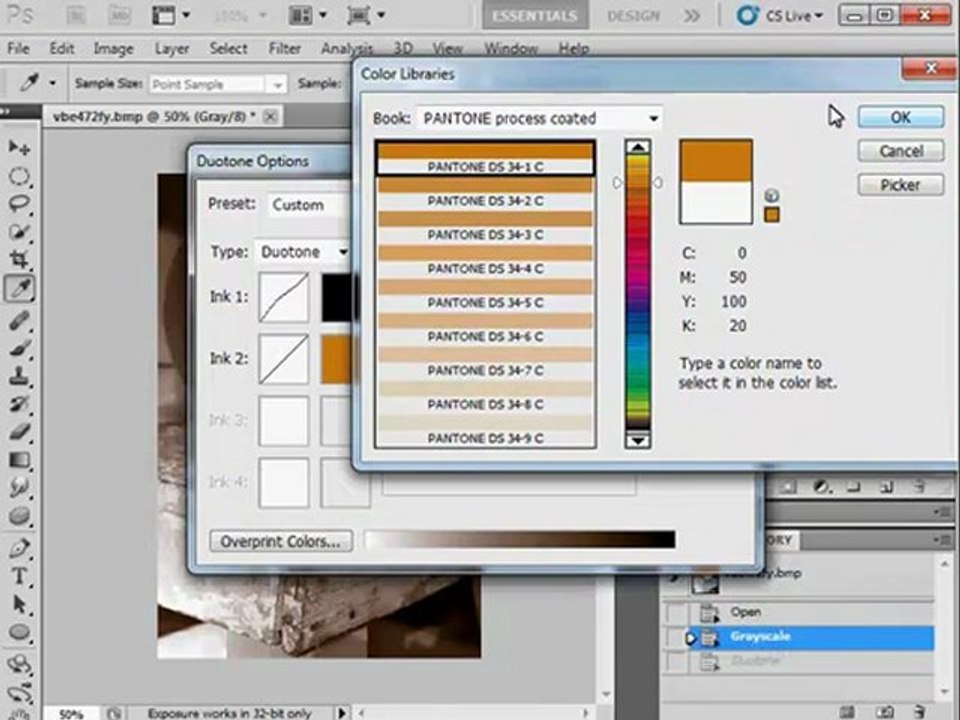Image resolution: width=960 pixels, height=720 pixels.
Task: Open the Image menu
Action: pyautogui.click(x=113, y=48)
